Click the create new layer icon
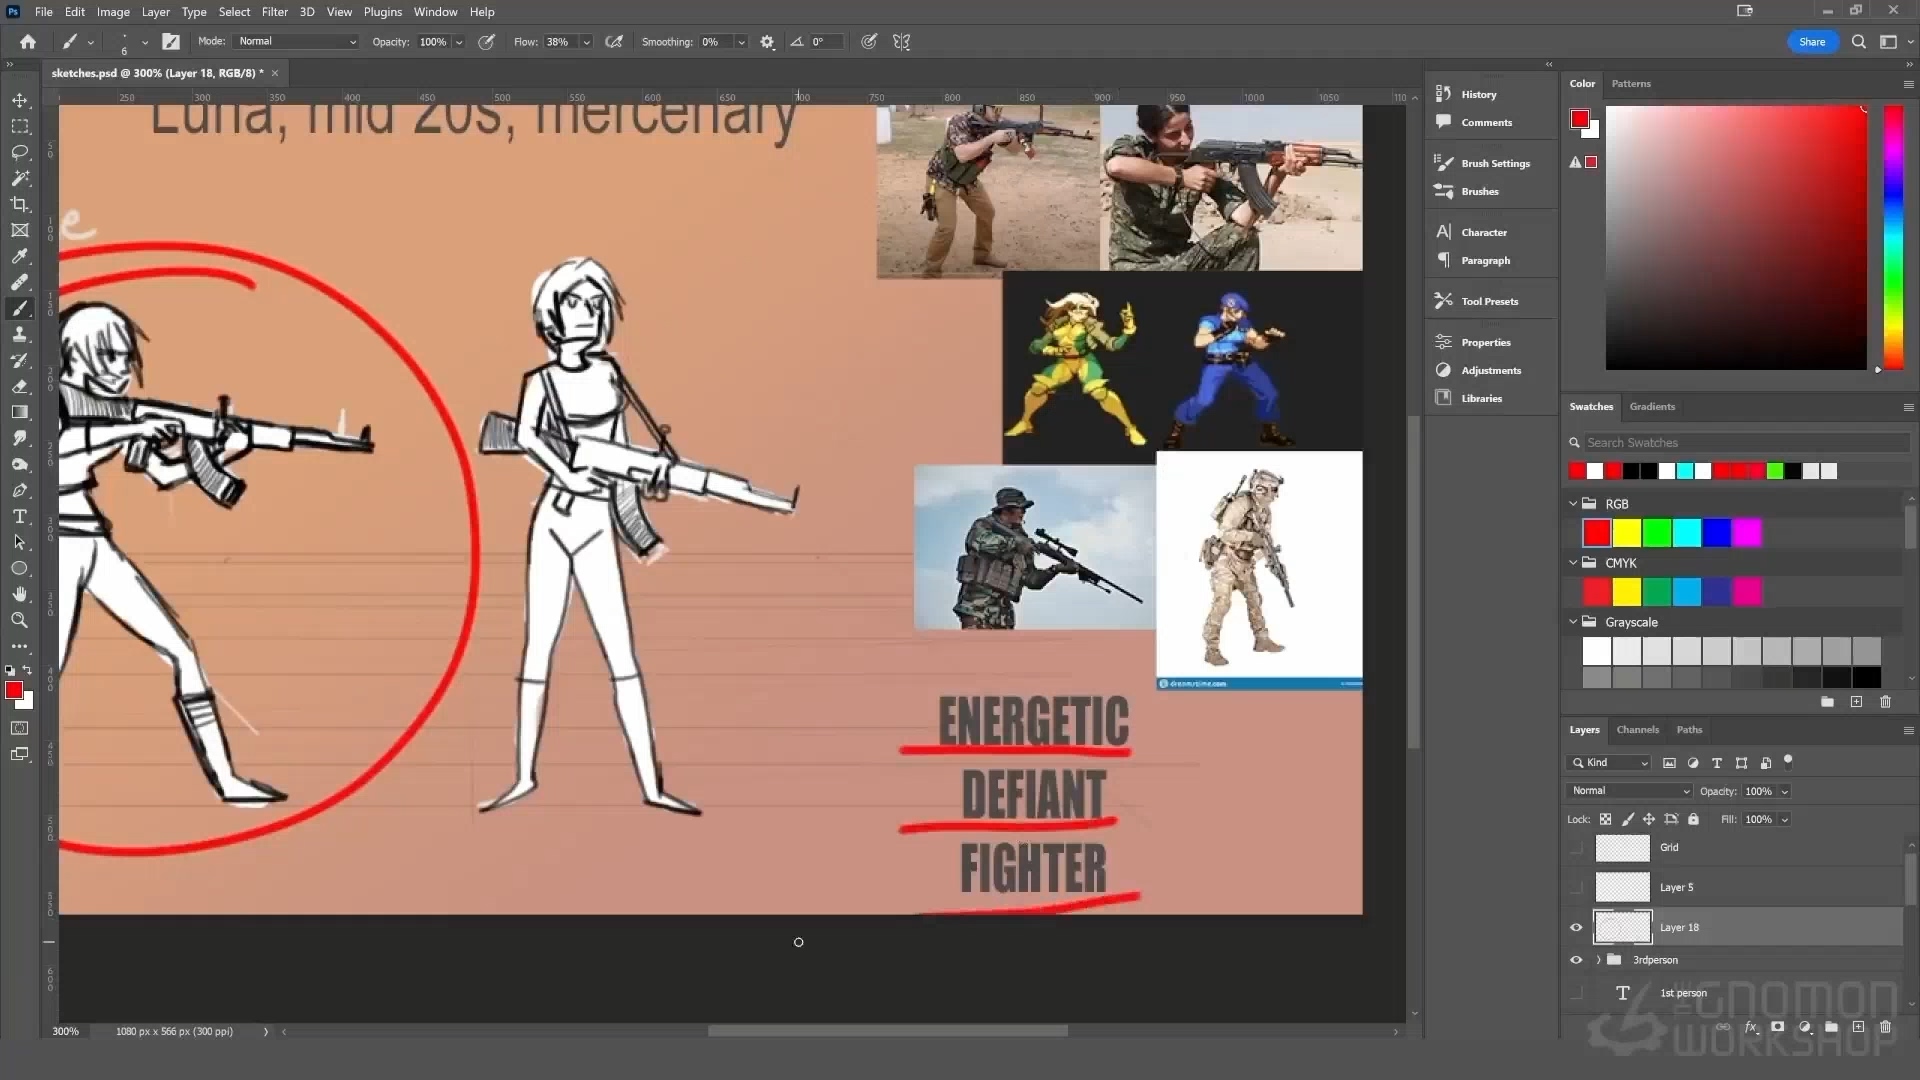 click(1858, 1027)
